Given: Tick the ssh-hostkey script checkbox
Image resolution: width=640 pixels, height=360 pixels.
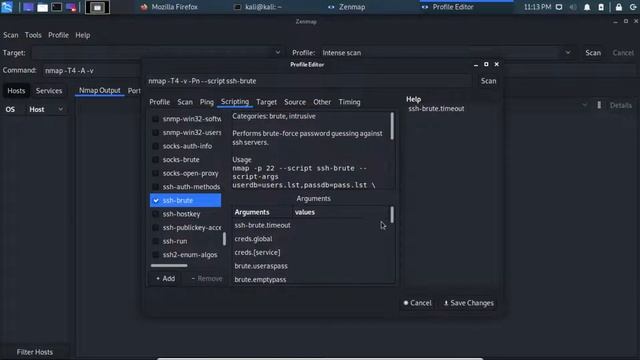Looking at the screenshot, I should [156, 214].
